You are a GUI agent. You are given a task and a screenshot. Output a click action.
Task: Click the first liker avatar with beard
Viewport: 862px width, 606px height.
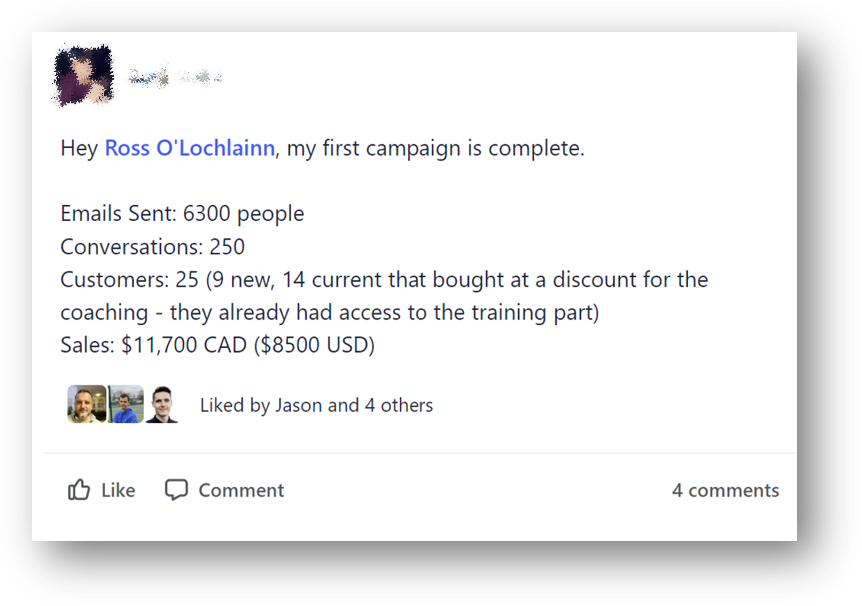click(x=86, y=404)
